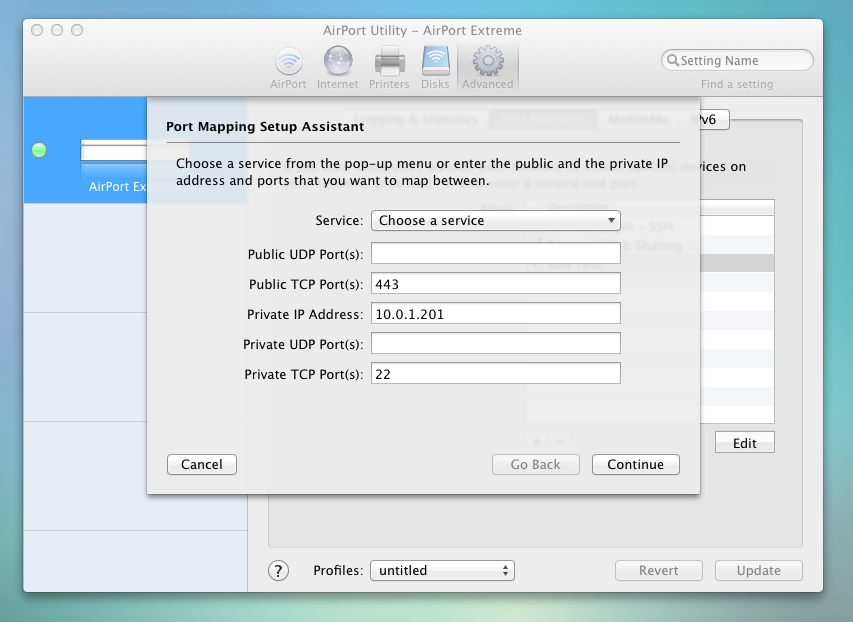
Task: Click the Cancel button
Action: (x=202, y=464)
